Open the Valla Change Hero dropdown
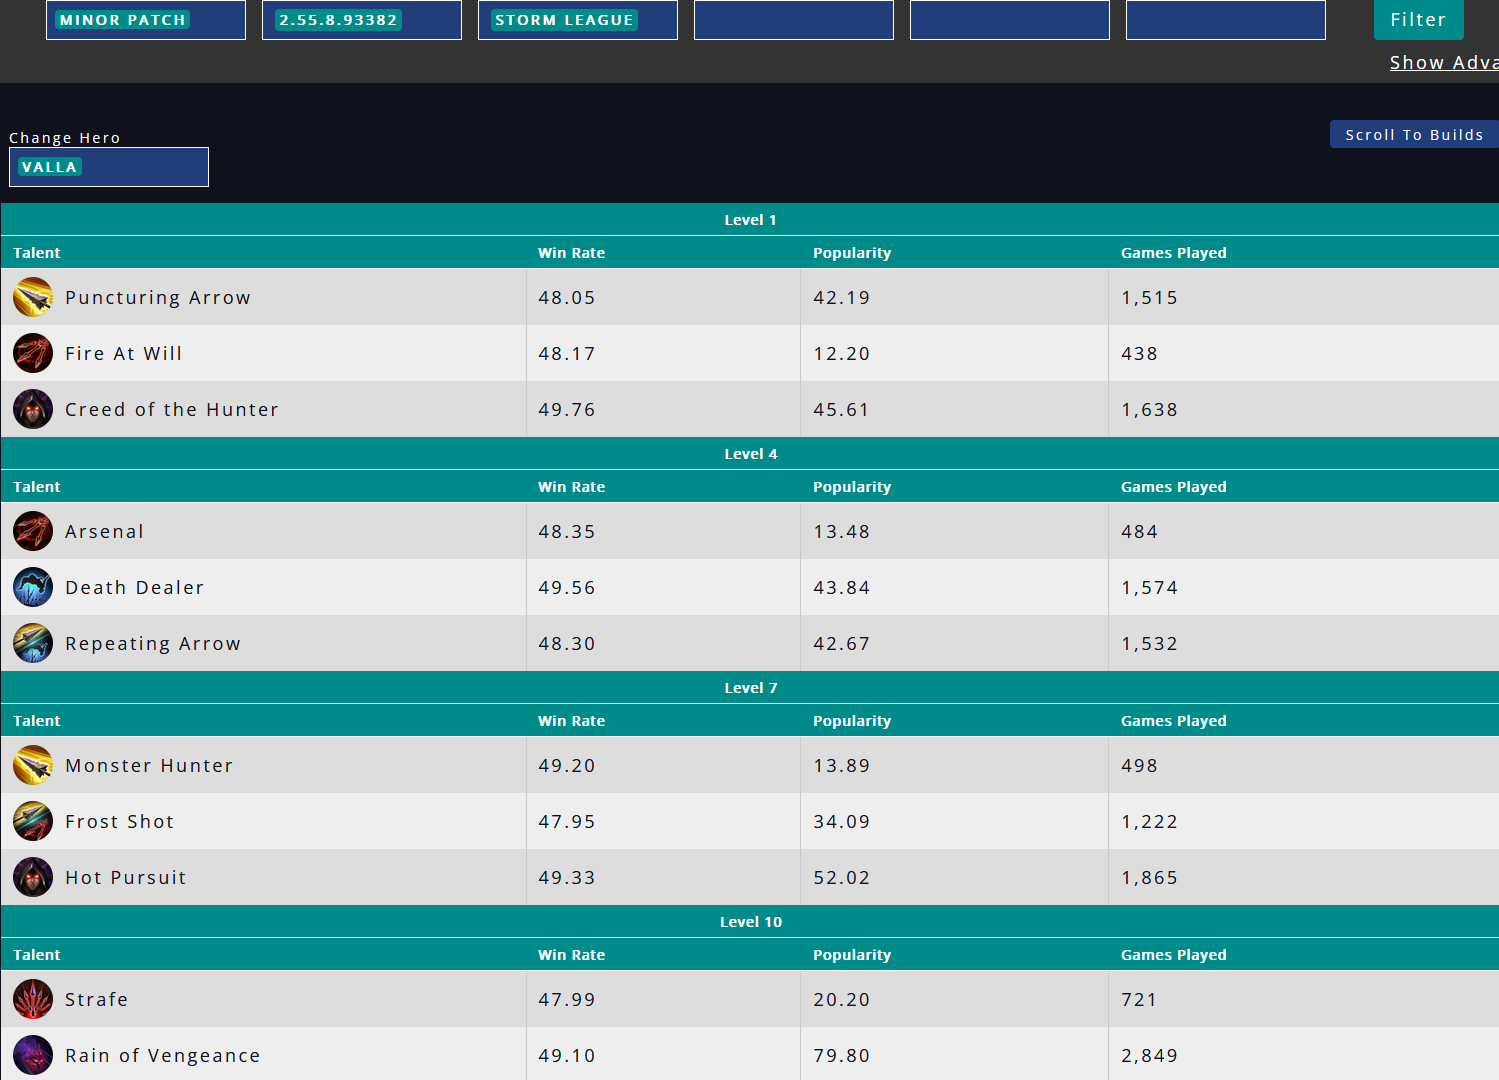The image size is (1499, 1080). [x=109, y=167]
